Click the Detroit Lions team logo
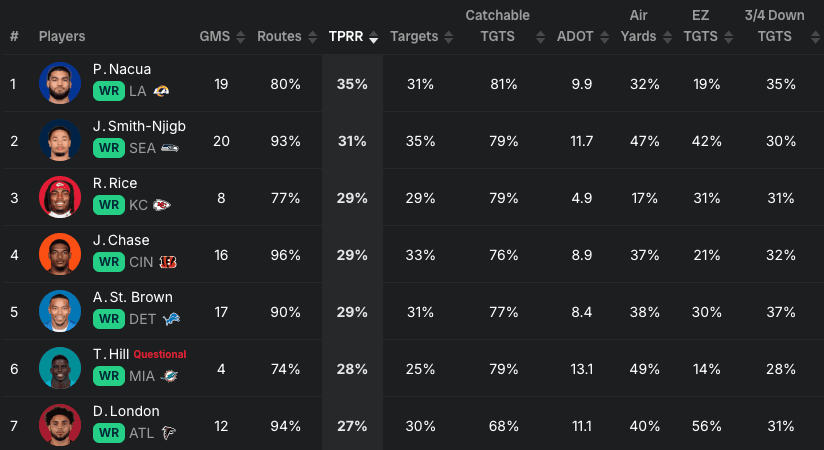824x450 pixels. click(172, 319)
